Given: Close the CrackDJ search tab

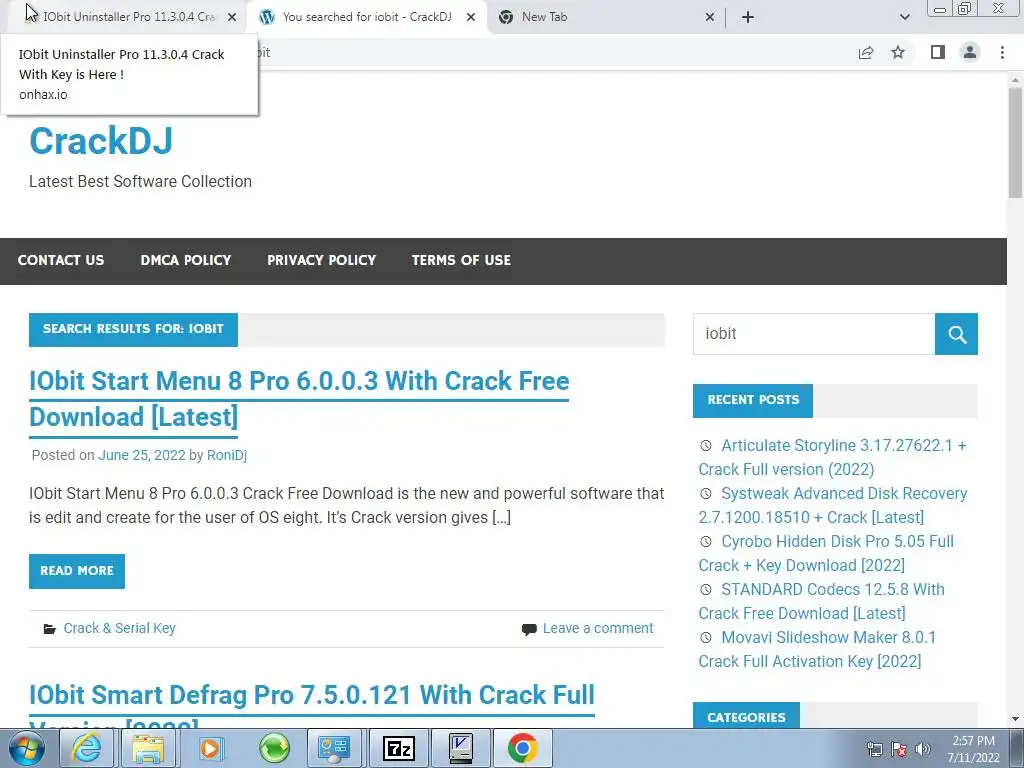Looking at the screenshot, I should pyautogui.click(x=471, y=18).
